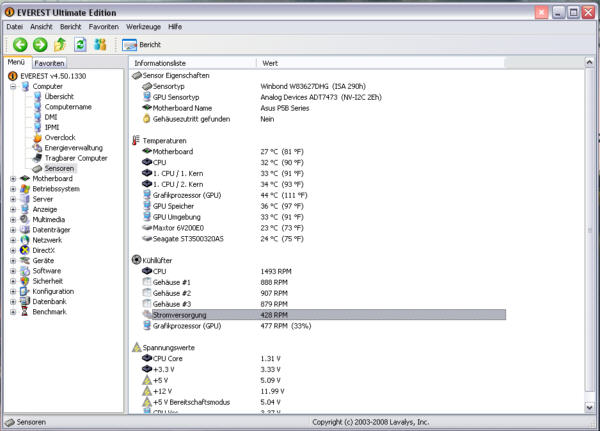Select IPMI in the tree

point(52,127)
